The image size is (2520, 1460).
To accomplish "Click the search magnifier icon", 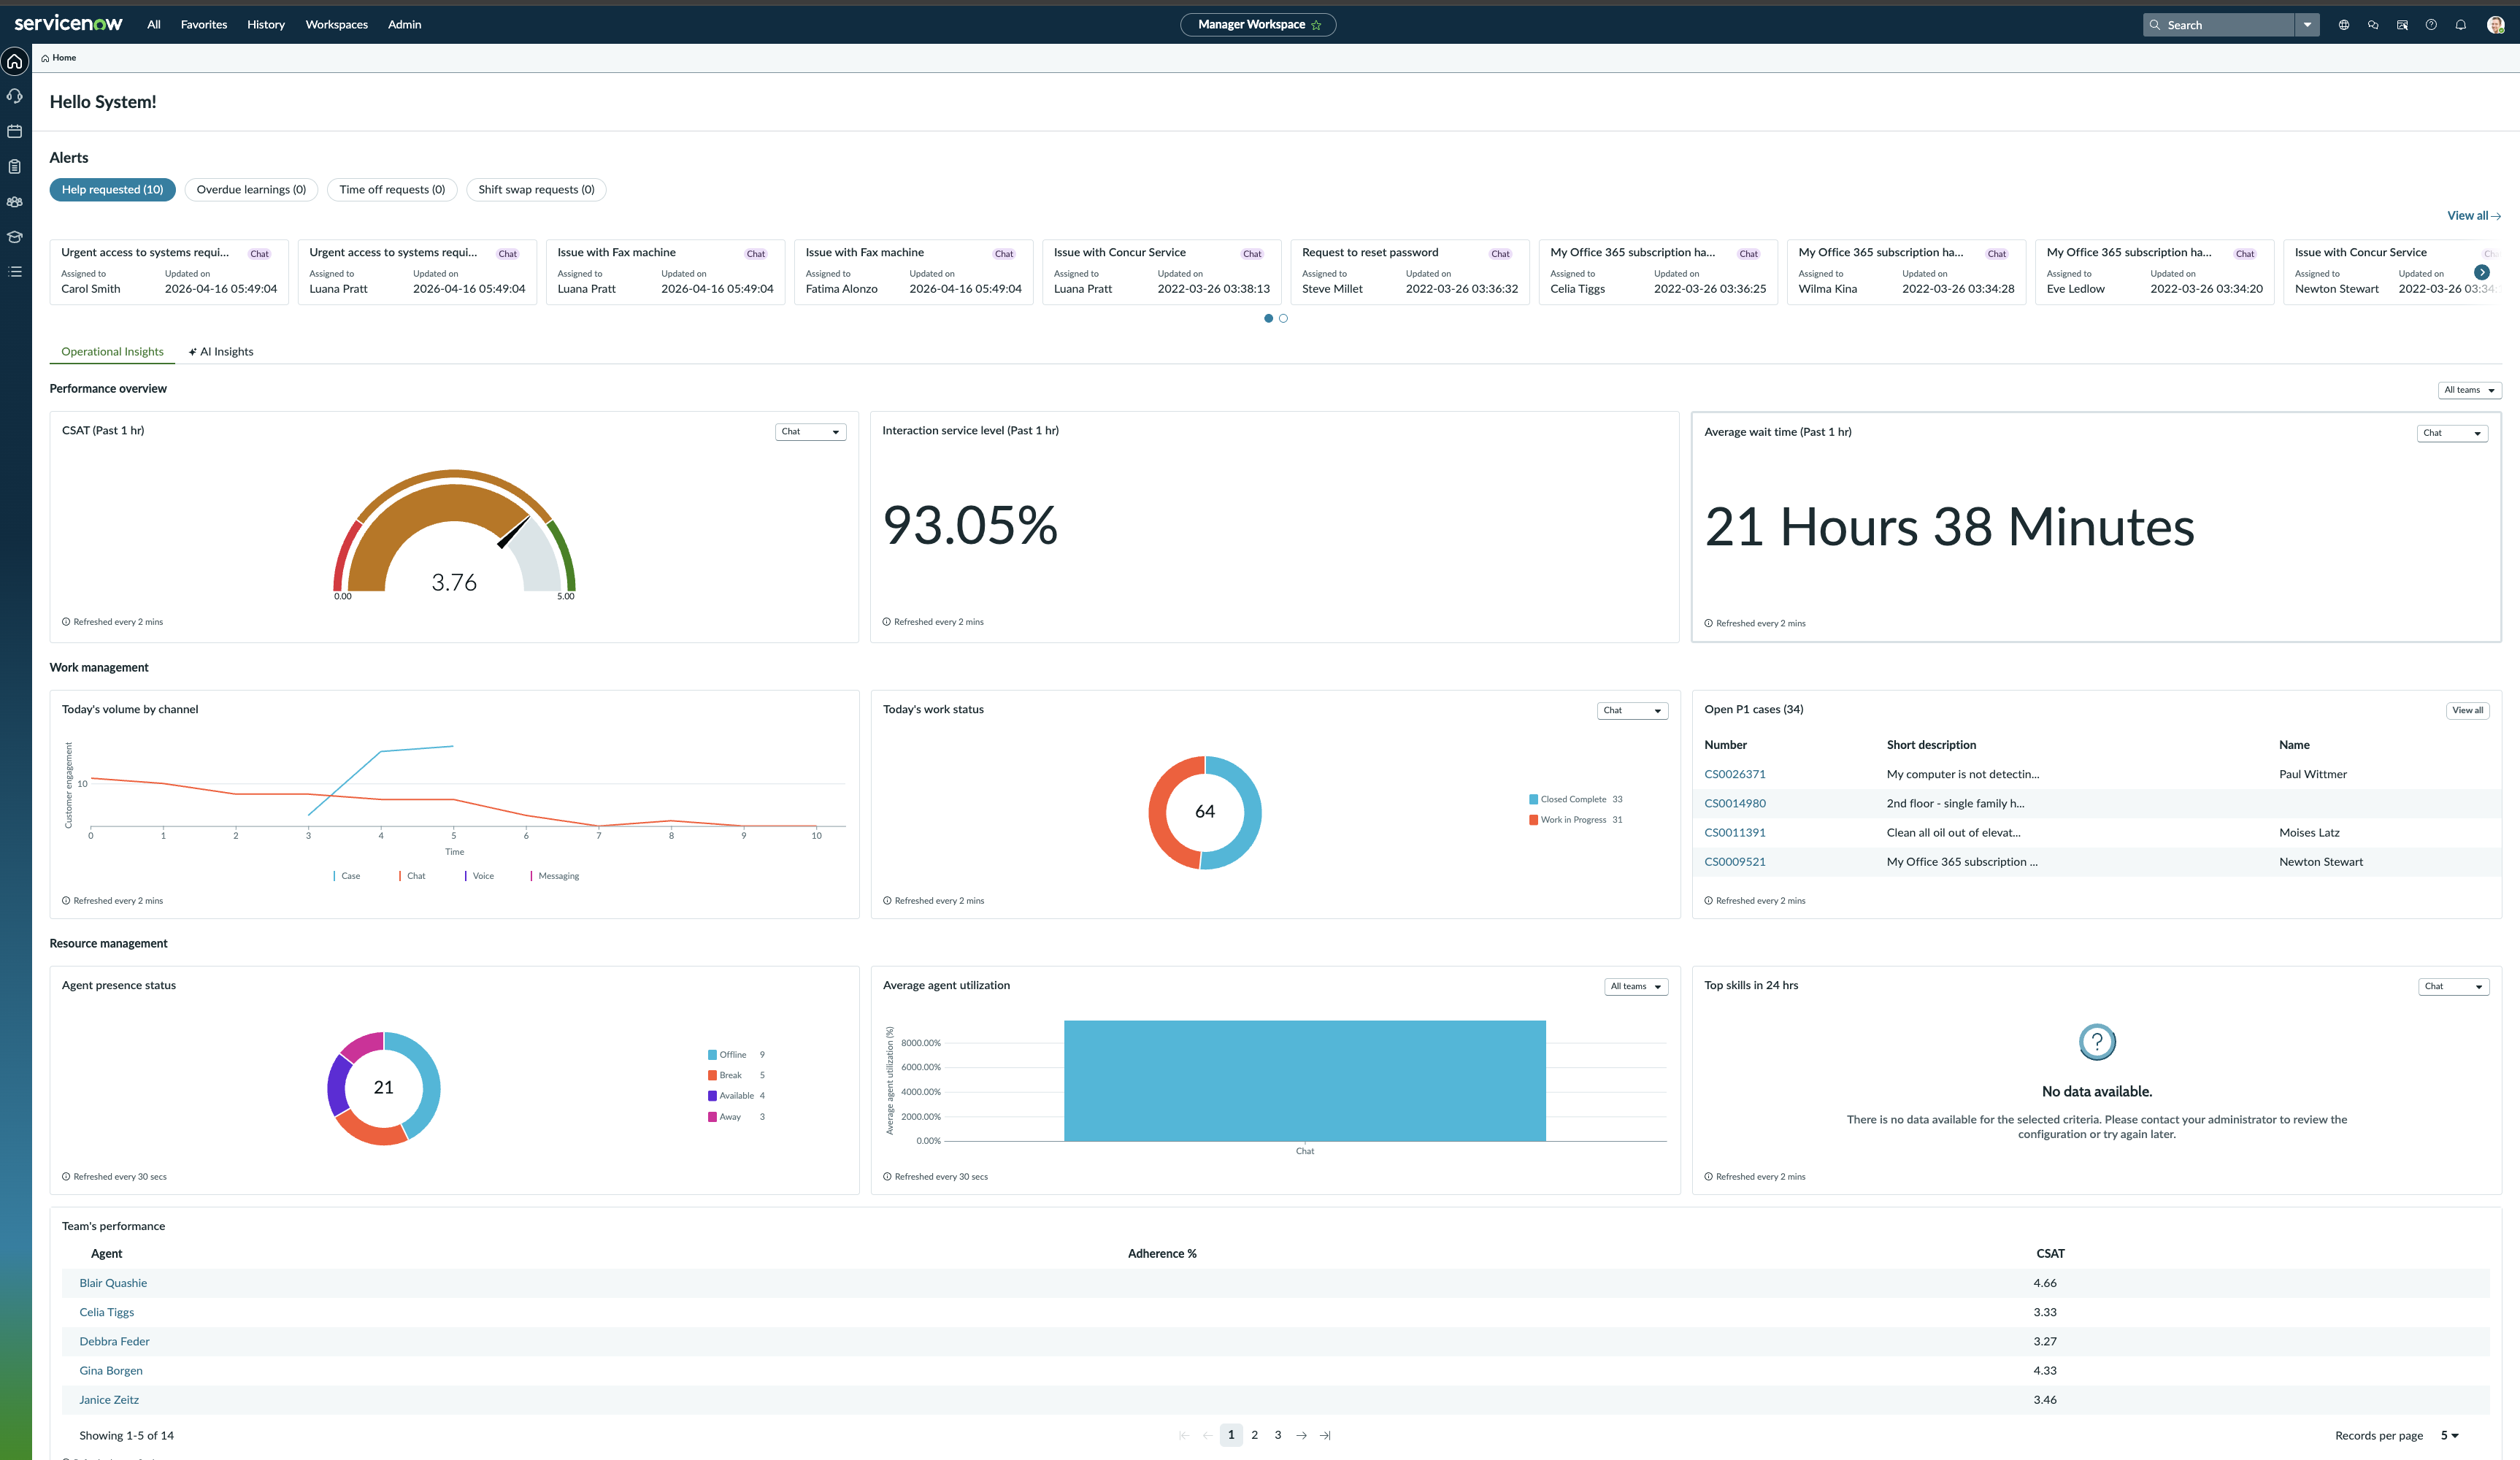I will (x=2155, y=25).
